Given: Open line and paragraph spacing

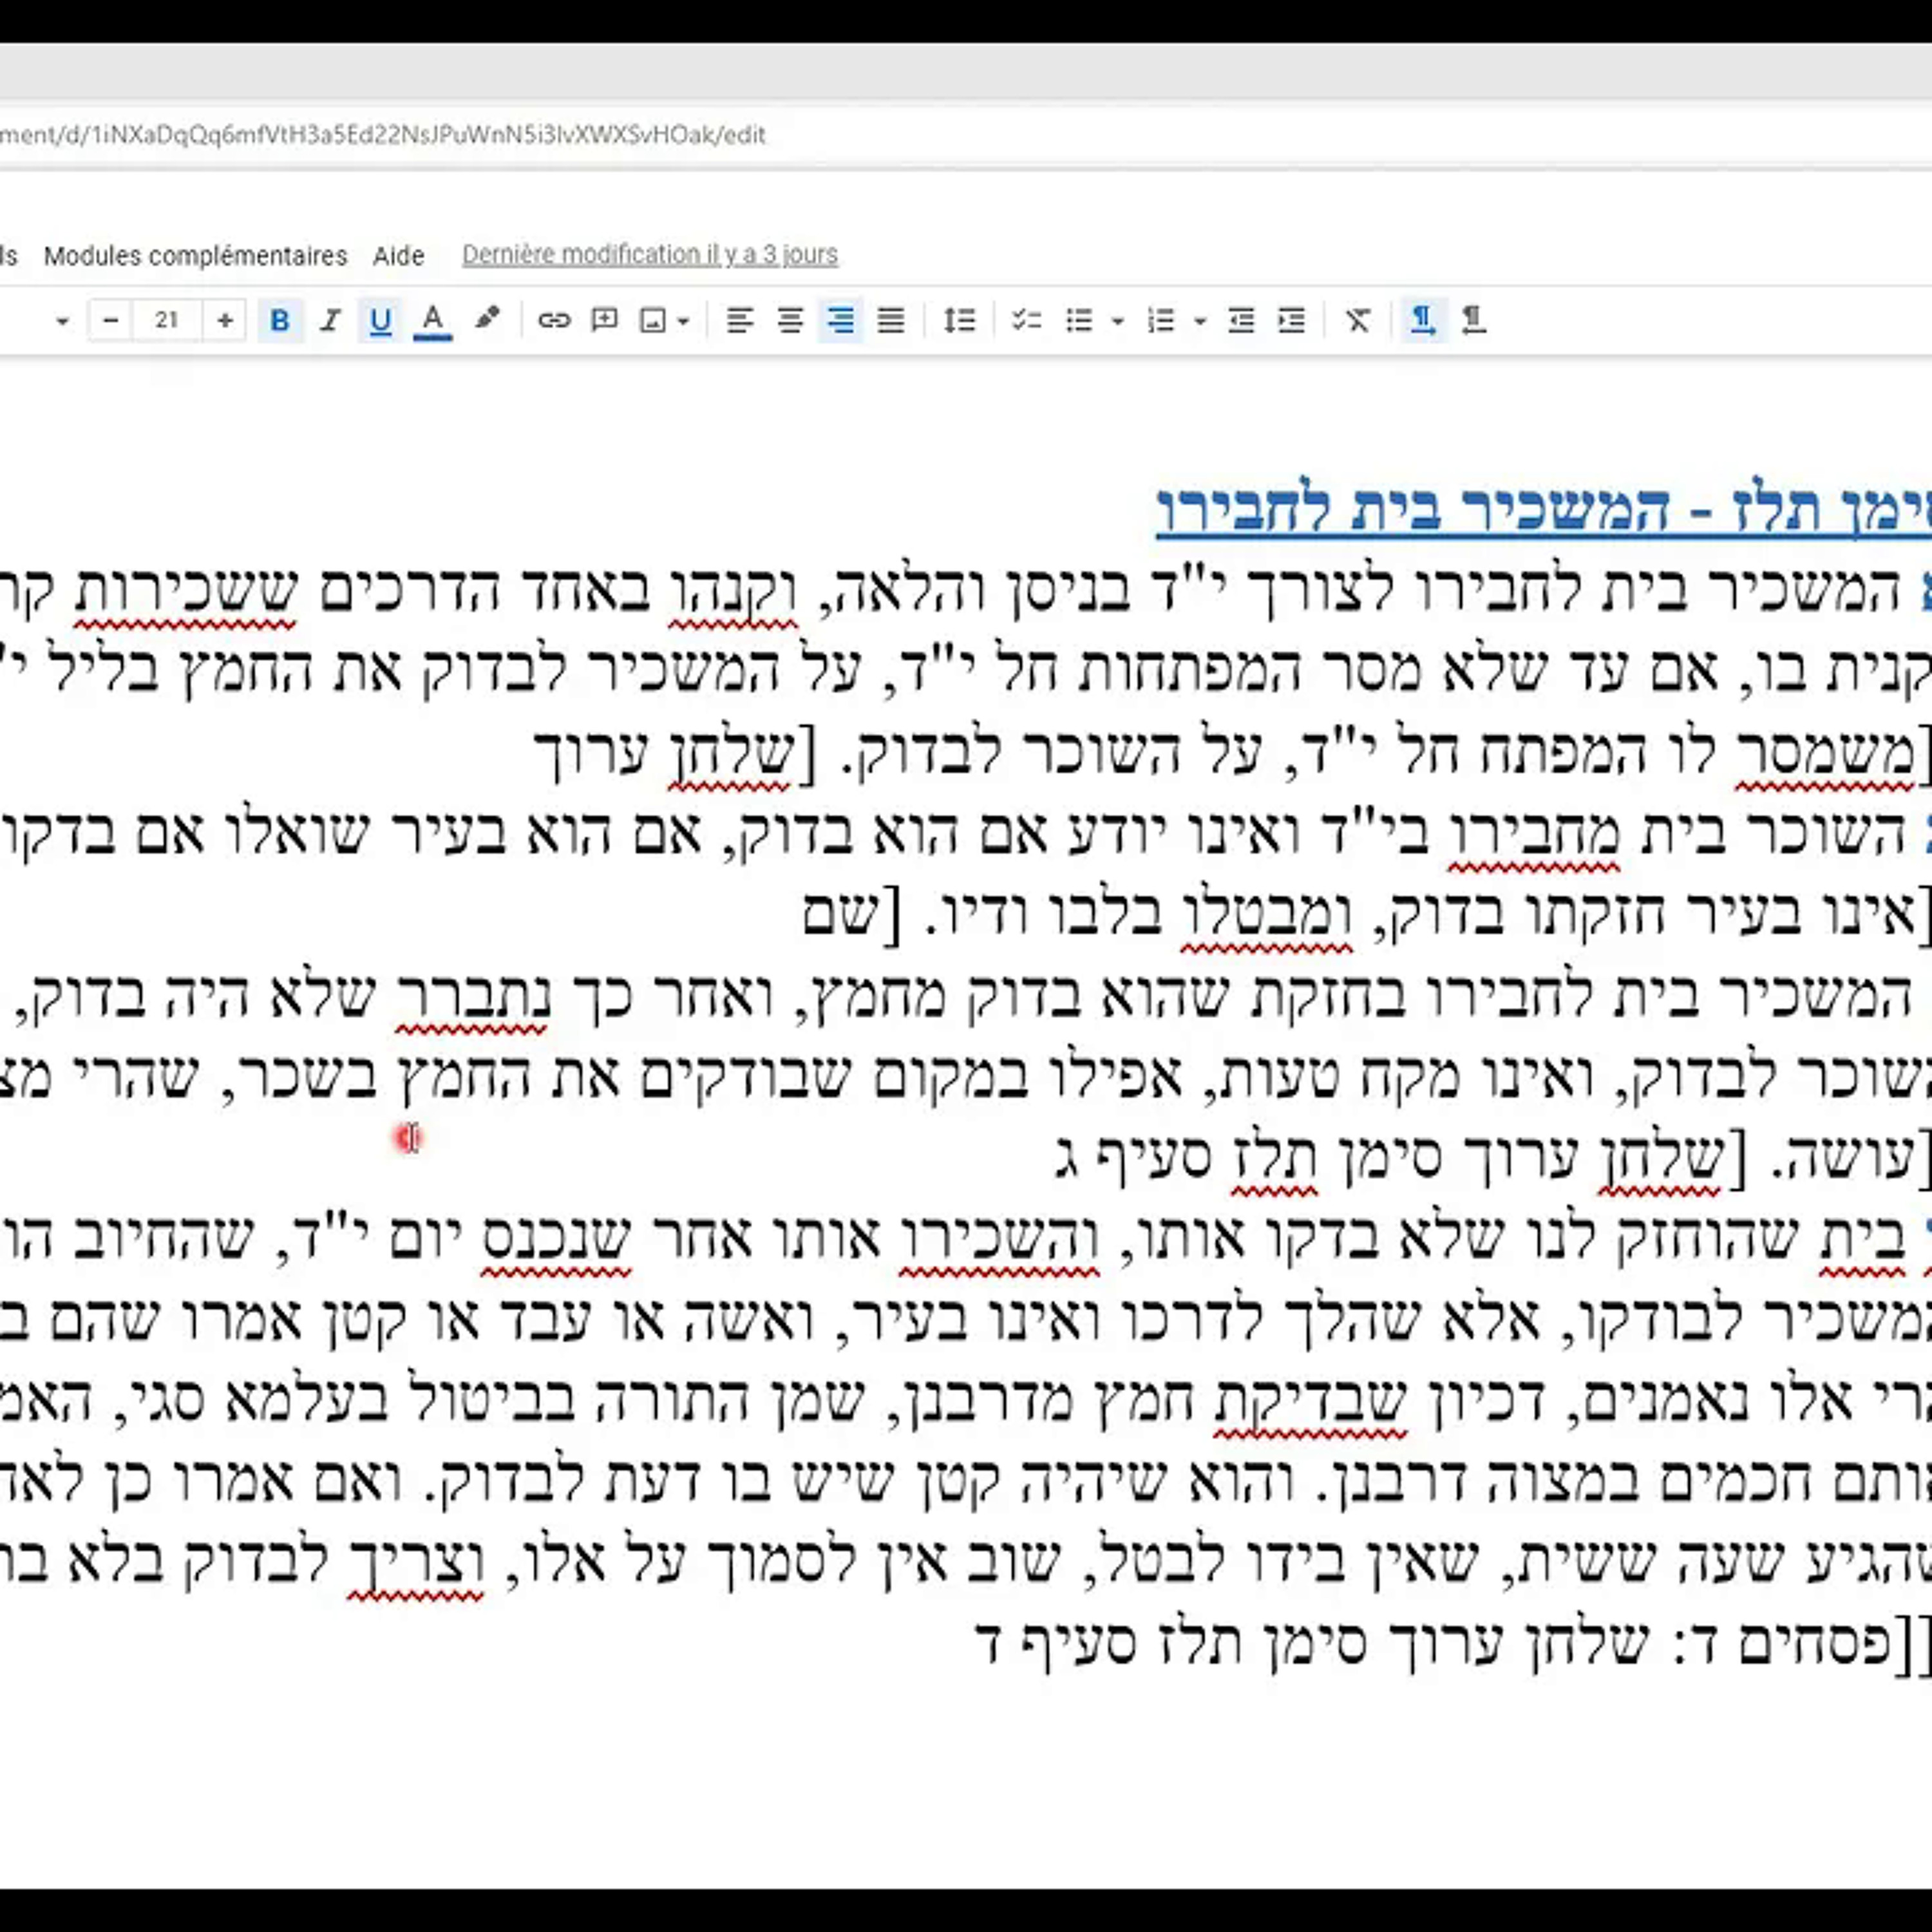Looking at the screenshot, I should coord(959,320).
